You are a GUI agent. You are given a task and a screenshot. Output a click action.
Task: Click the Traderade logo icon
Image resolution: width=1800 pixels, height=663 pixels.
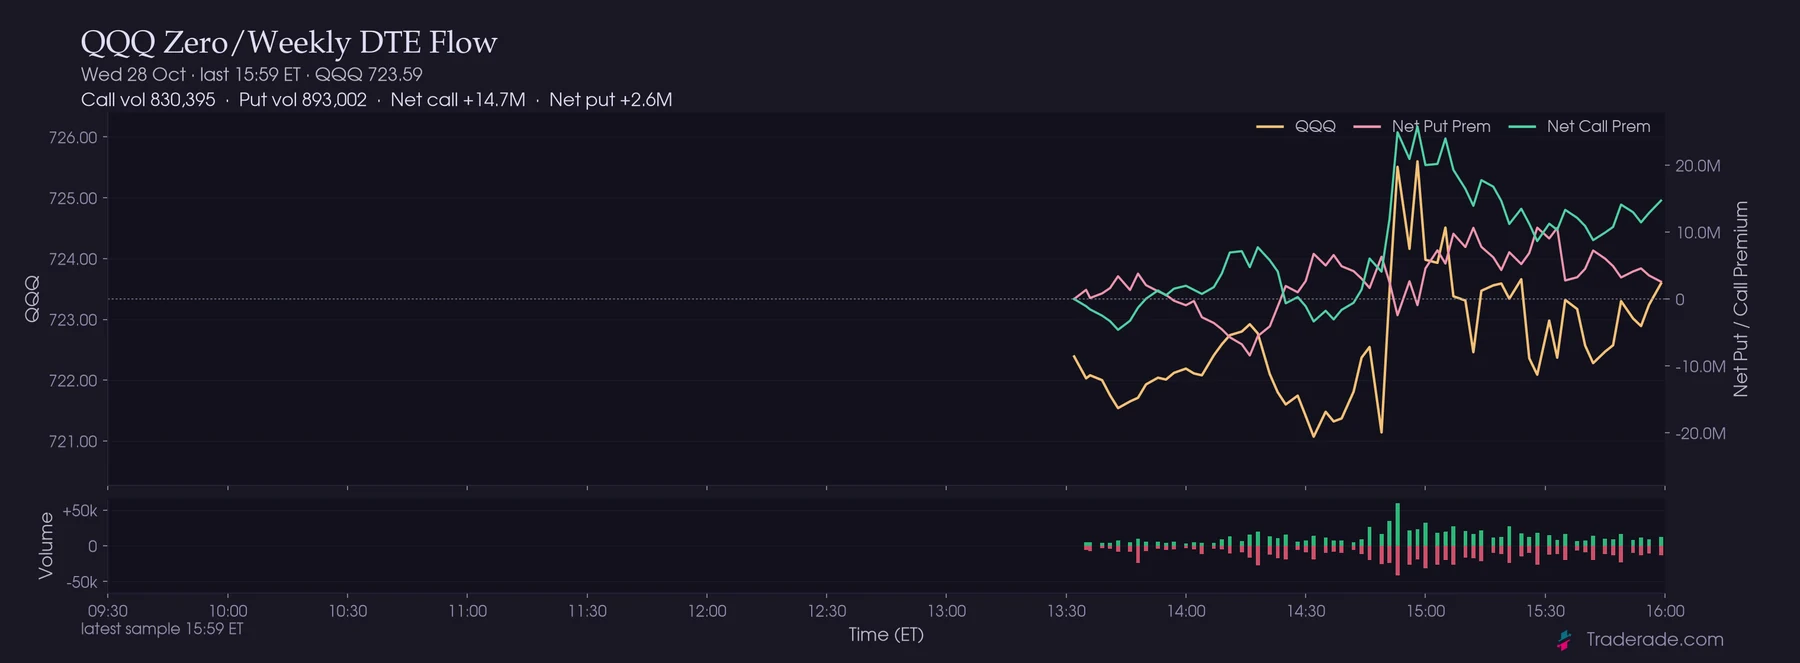[1565, 640]
